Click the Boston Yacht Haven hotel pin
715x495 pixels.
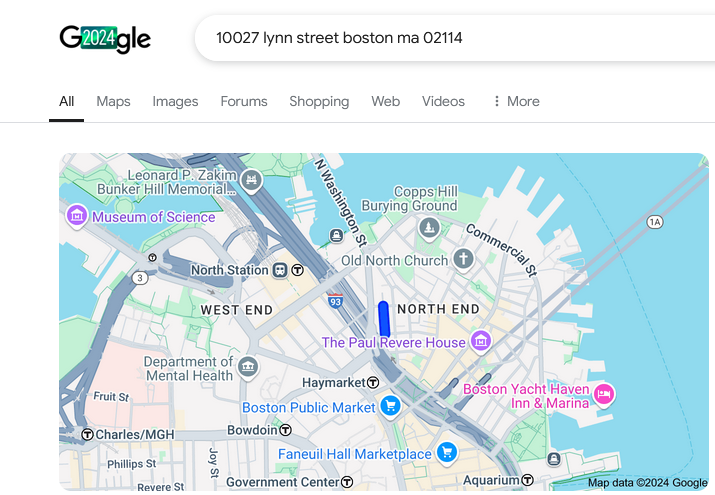tap(604, 394)
